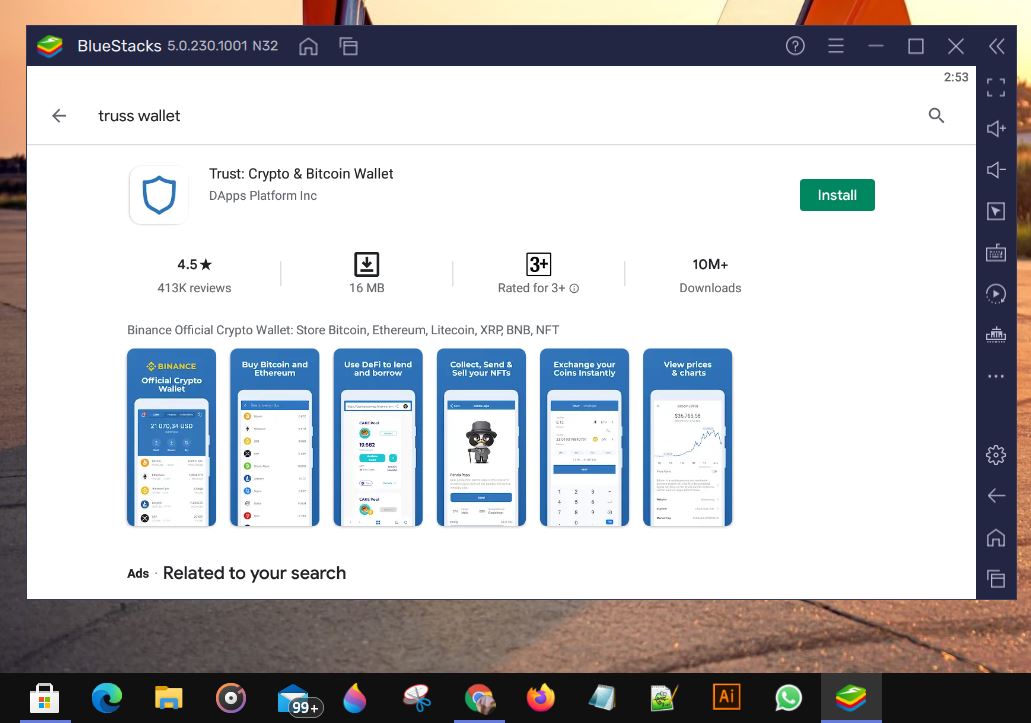
Task: Toggle cursor lock in sidebar
Action: tap(995, 211)
